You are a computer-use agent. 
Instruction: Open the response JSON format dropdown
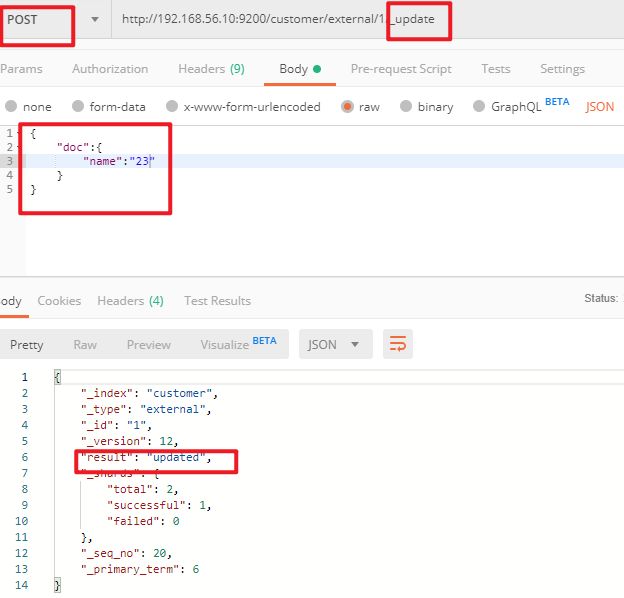(x=336, y=344)
